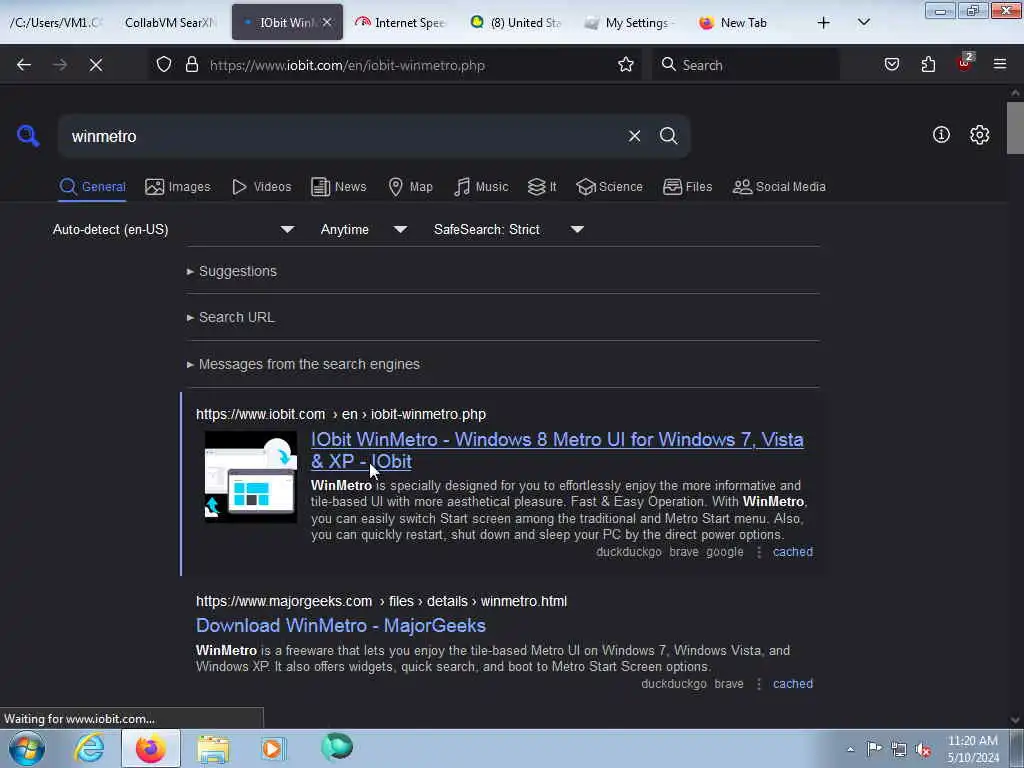
Task: Focus the Firefox Search box
Action: pyautogui.click(x=746, y=65)
